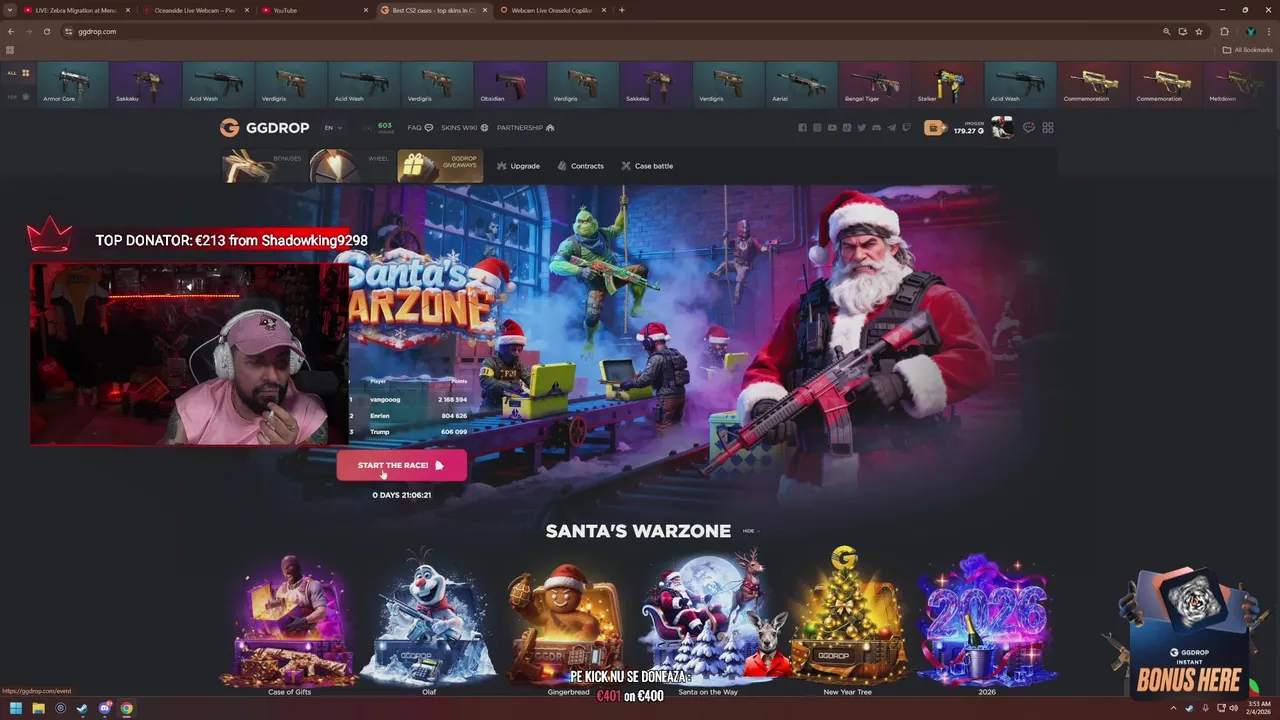The width and height of the screenshot is (1280, 720).
Task: Open the Olaf case
Action: point(429,623)
